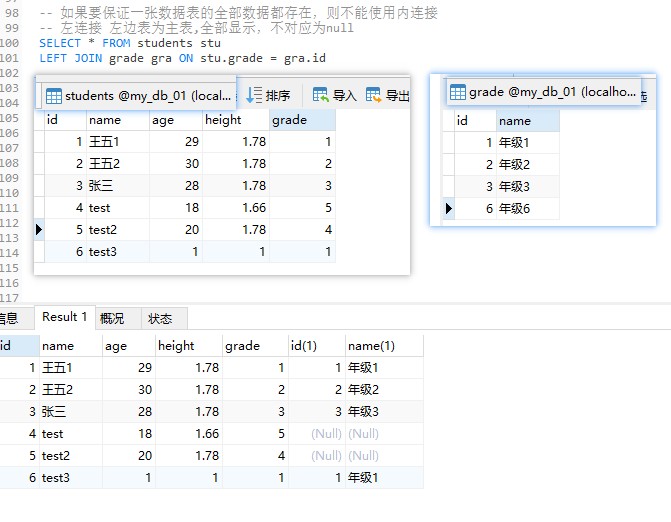Click the row marker arrow beside test2 row
The width and height of the screenshot is (671, 522).
(39, 230)
